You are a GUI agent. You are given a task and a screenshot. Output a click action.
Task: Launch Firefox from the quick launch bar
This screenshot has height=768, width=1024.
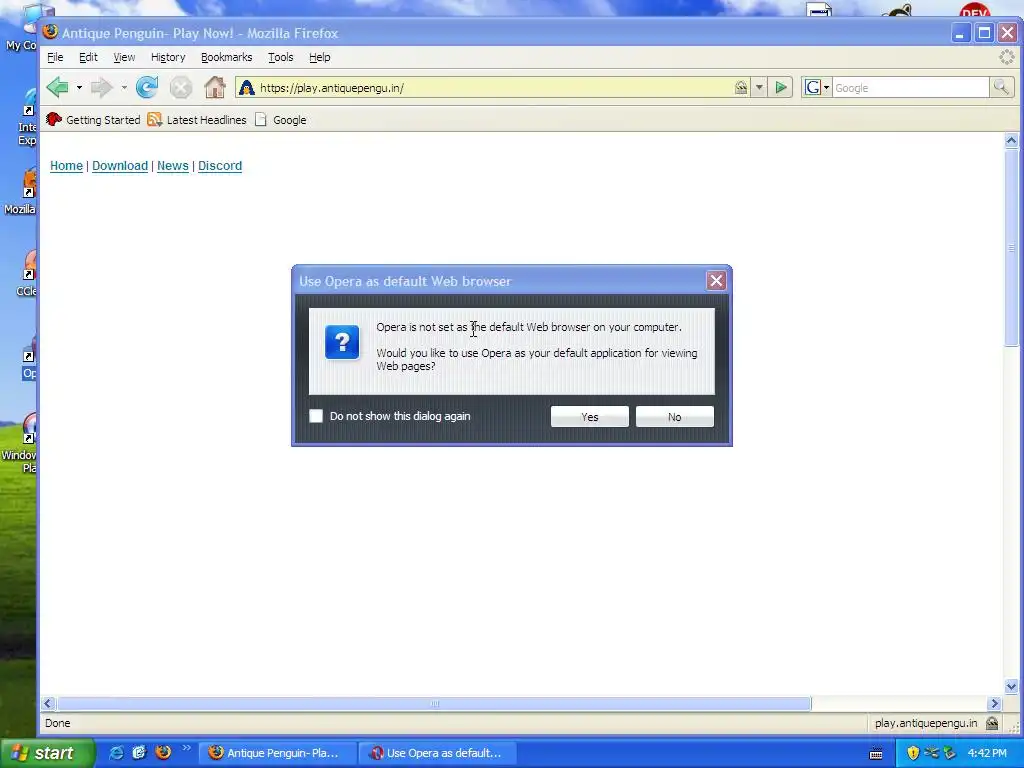pyautogui.click(x=163, y=752)
